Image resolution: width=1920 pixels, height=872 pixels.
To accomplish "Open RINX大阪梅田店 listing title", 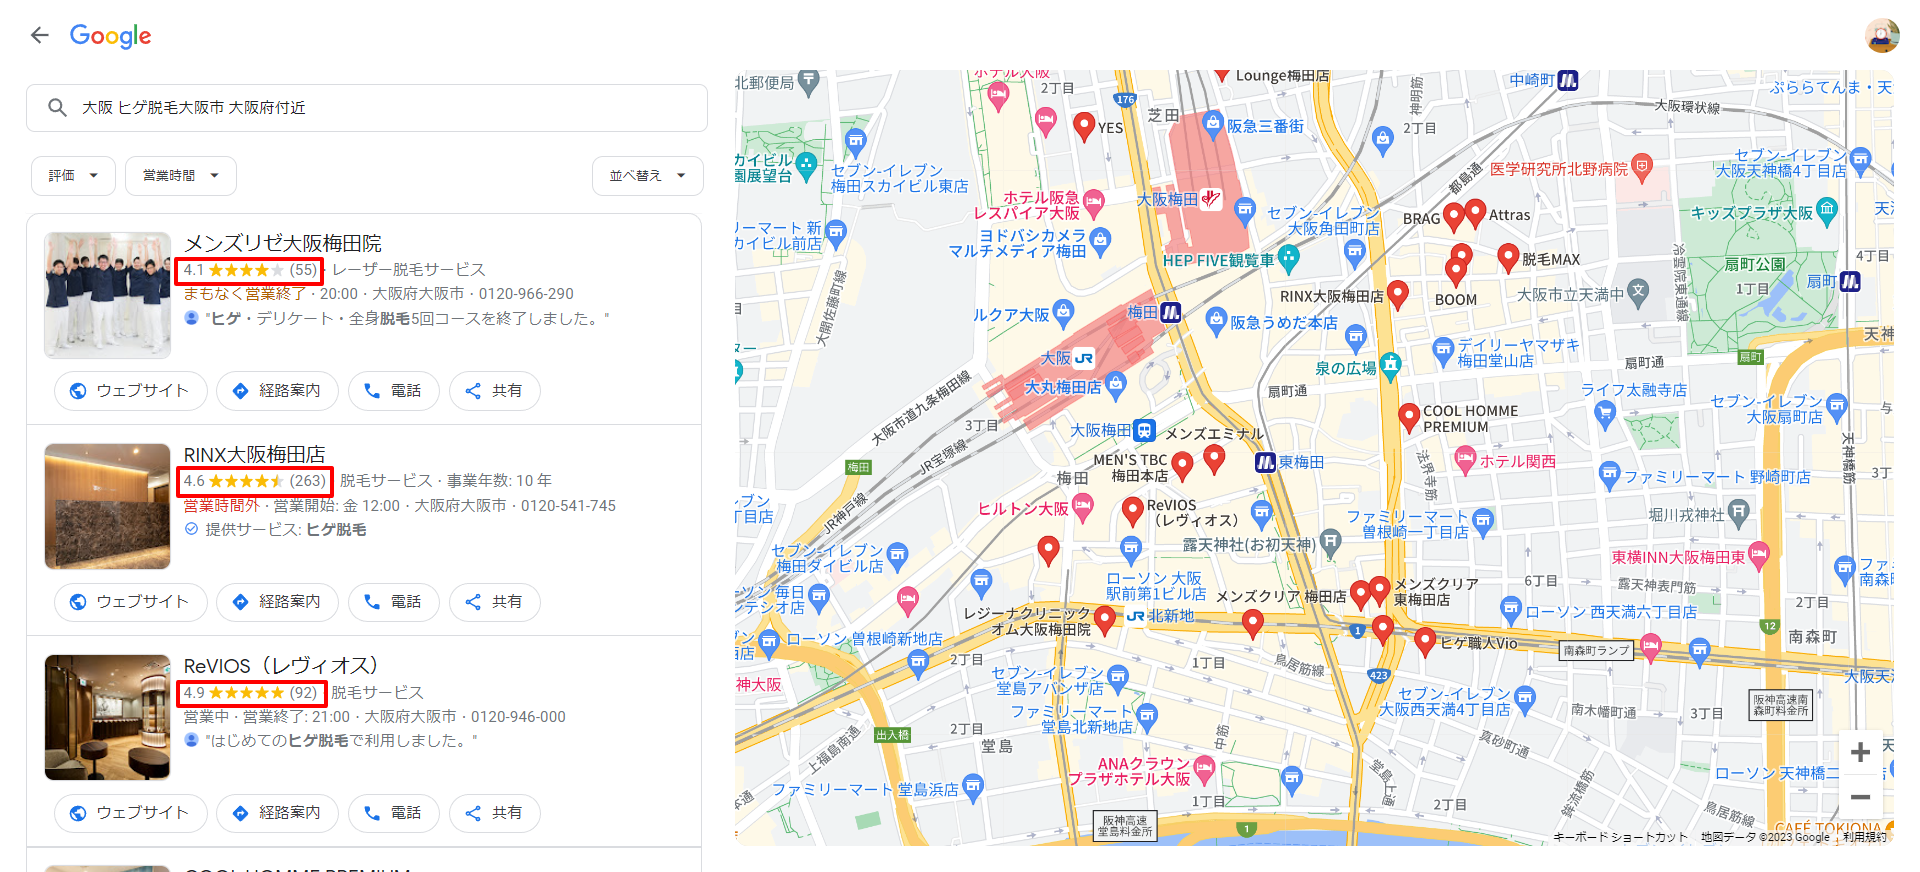I will (x=255, y=455).
